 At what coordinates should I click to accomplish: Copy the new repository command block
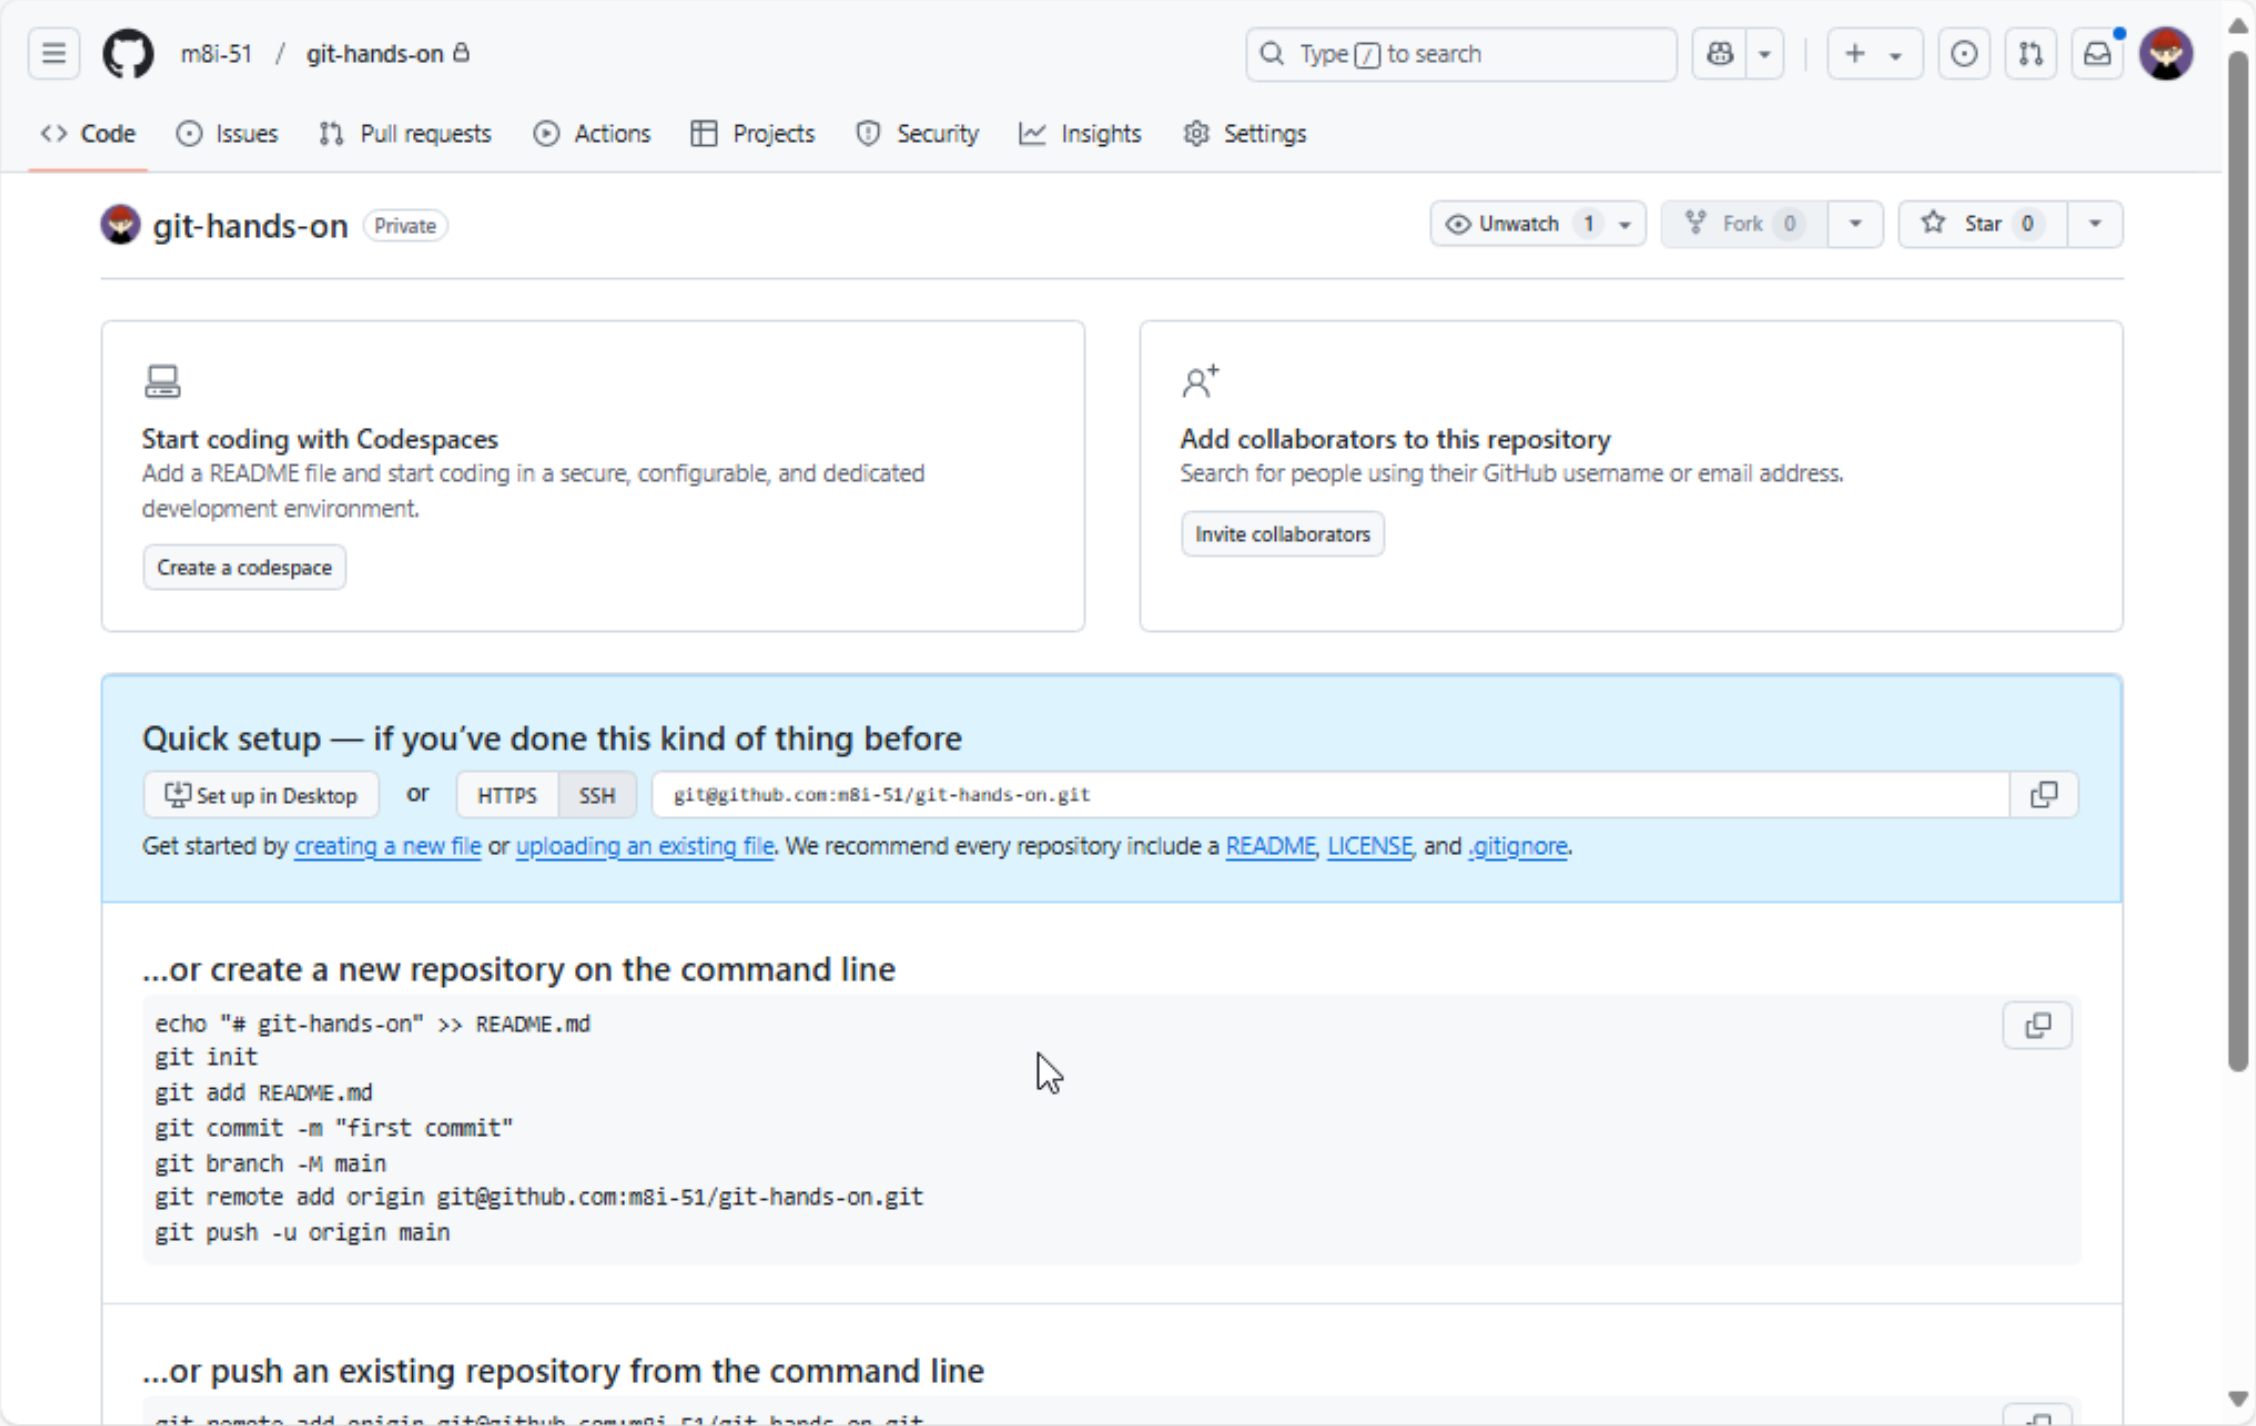click(2037, 1025)
